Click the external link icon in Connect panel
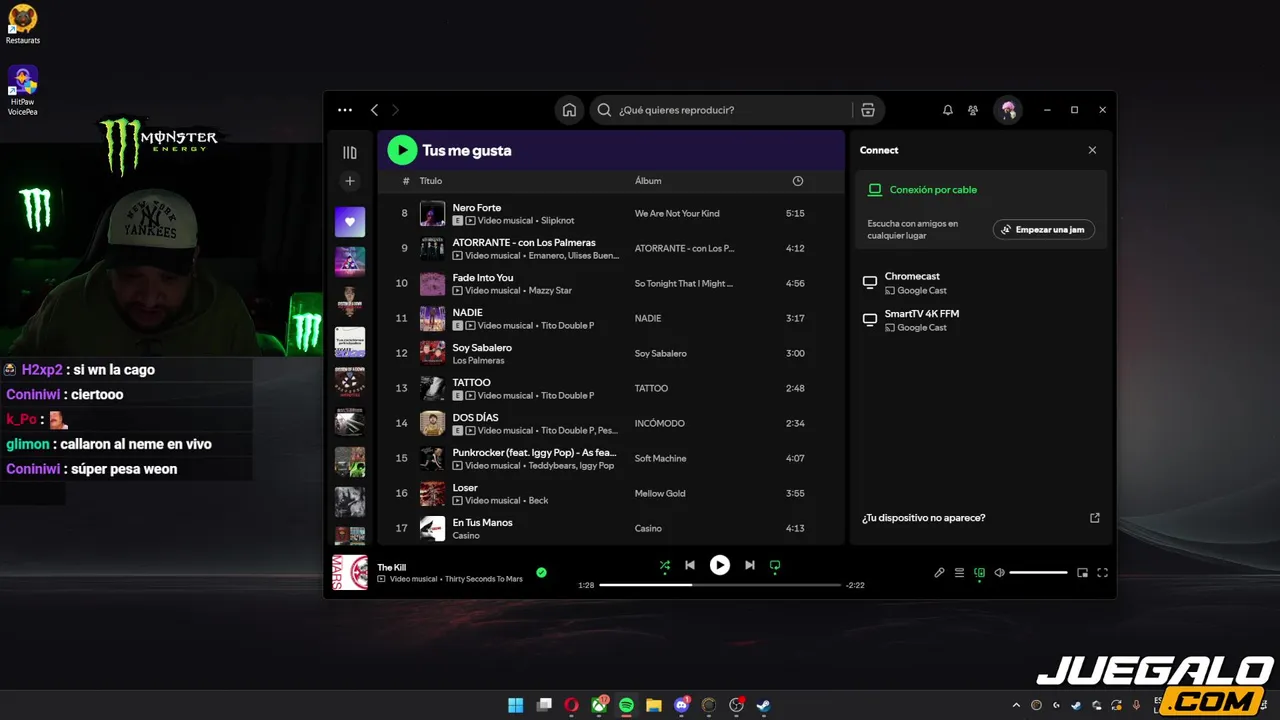This screenshot has width=1280, height=720. (x=1094, y=518)
